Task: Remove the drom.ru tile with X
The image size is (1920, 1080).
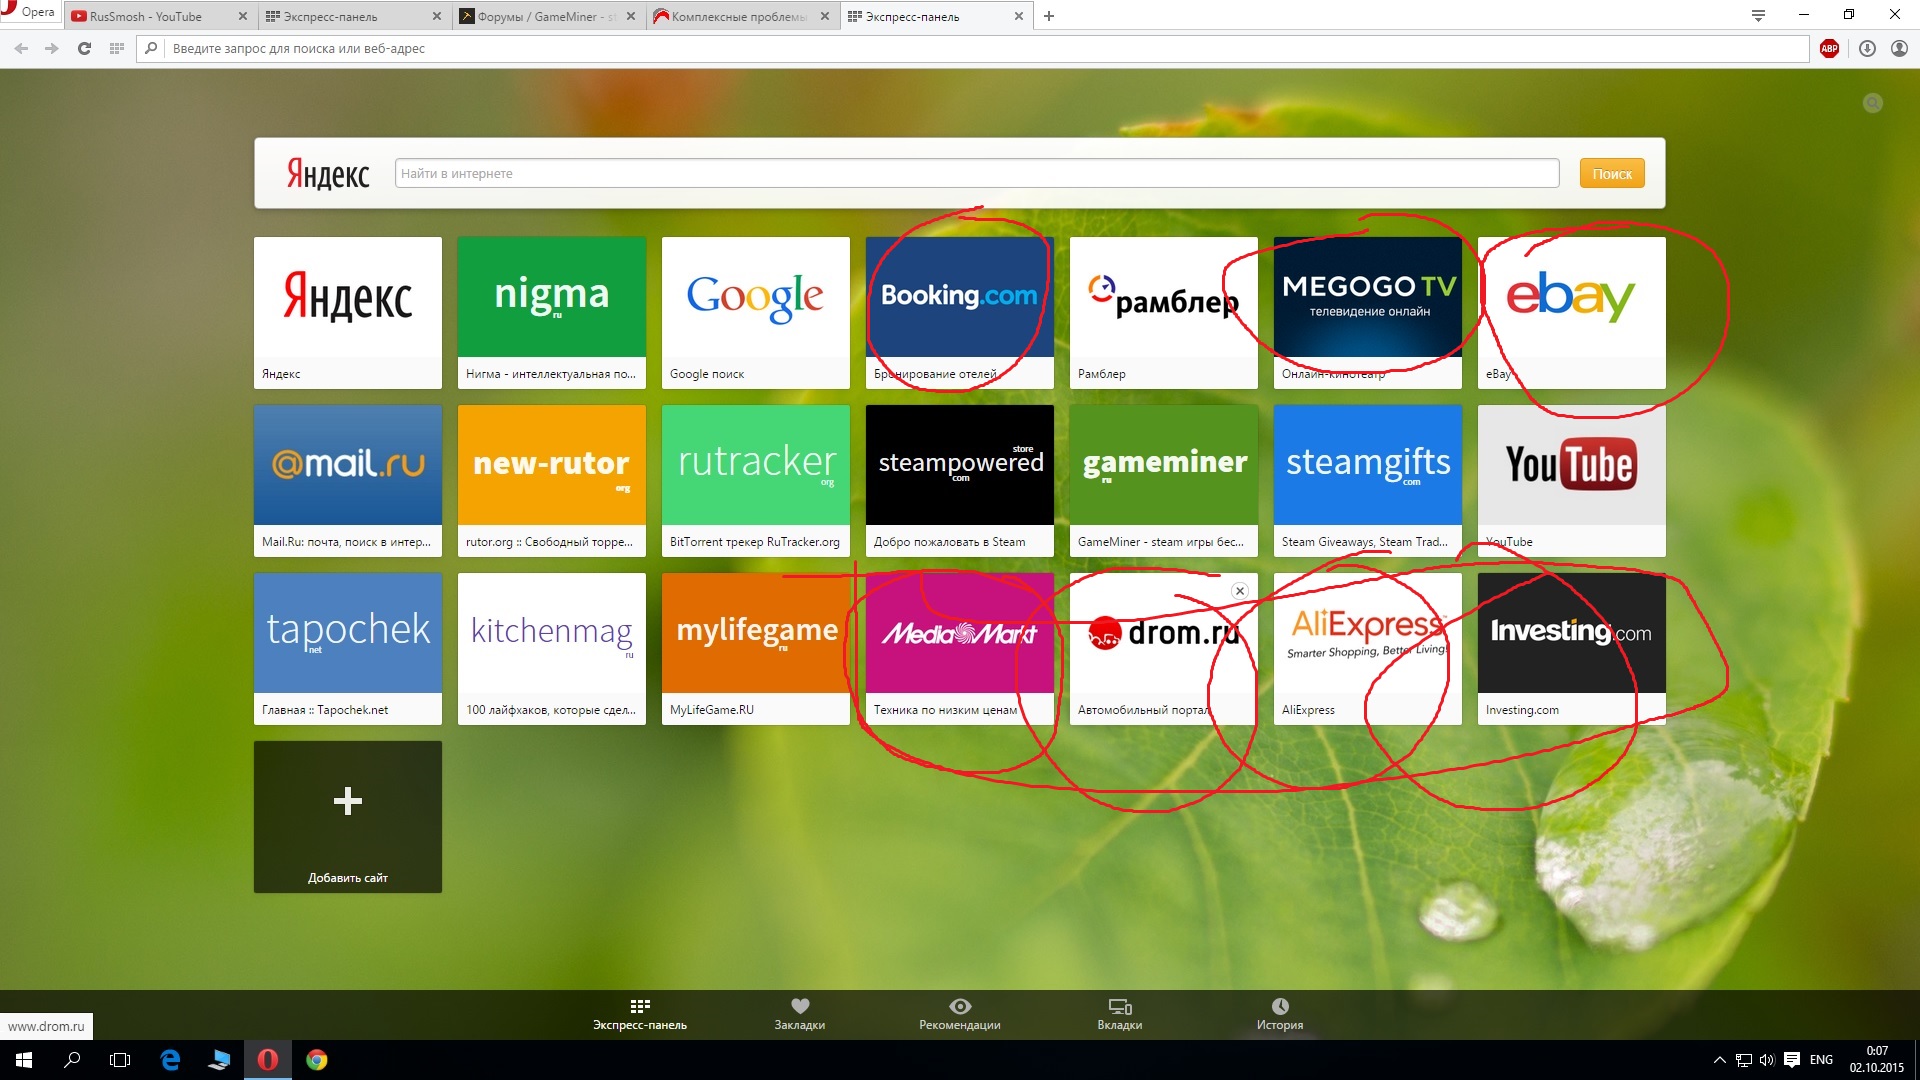Action: [x=1240, y=591]
